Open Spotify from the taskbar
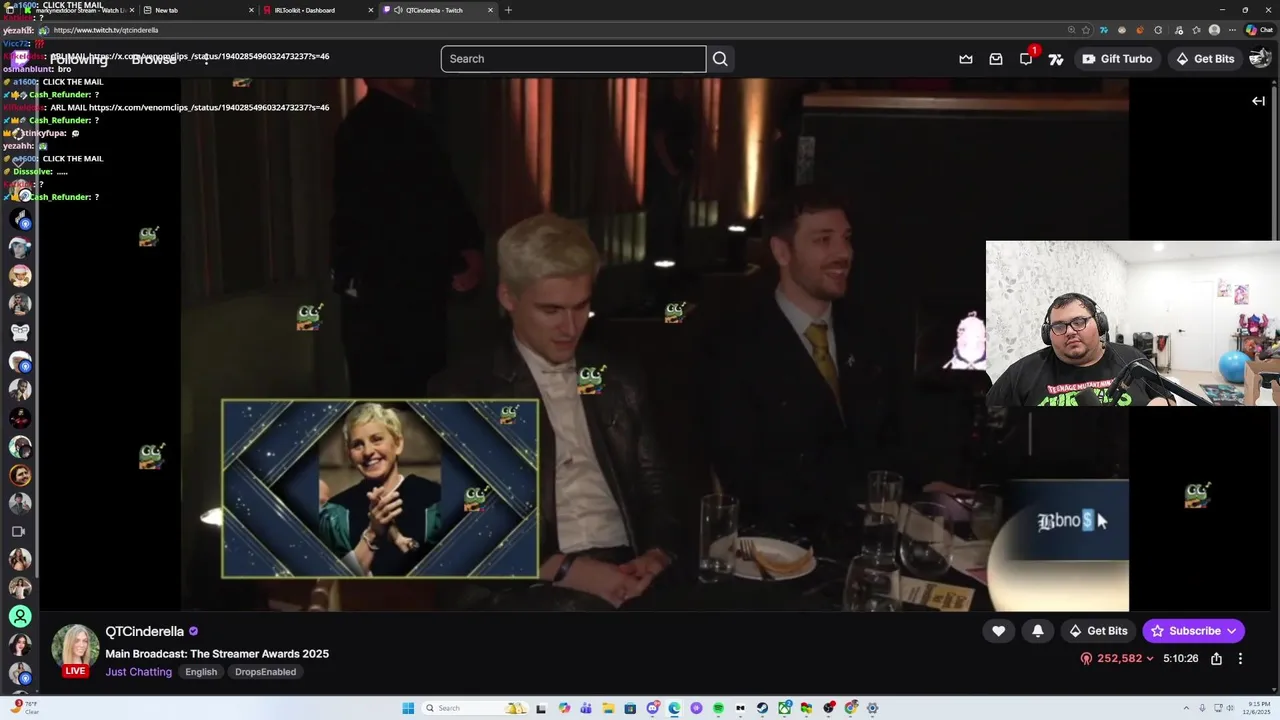 [718, 708]
